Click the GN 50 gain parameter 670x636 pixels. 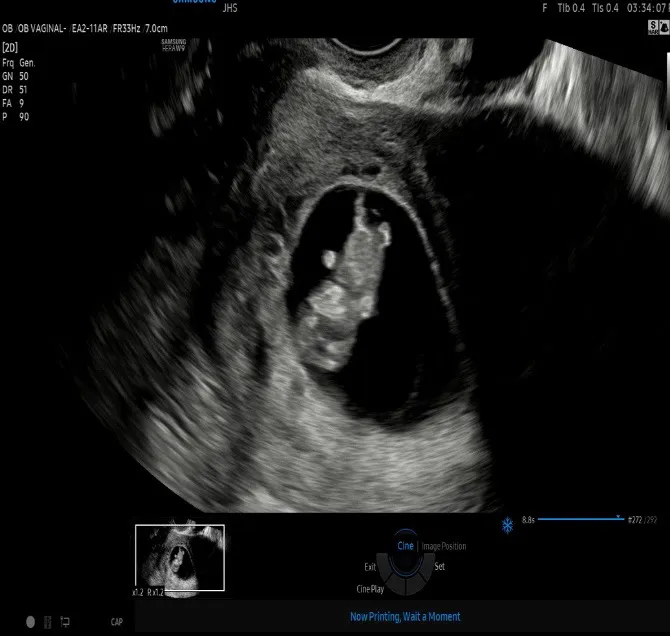point(15,77)
